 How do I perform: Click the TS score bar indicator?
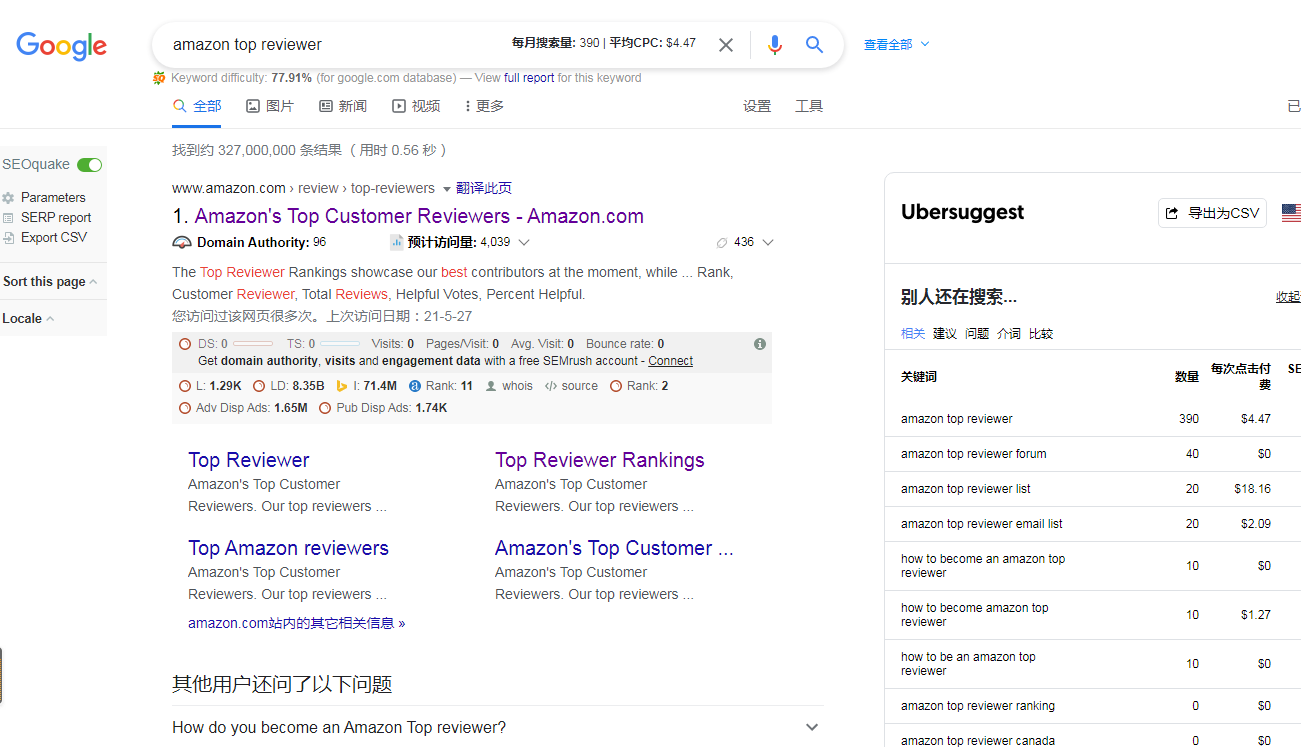(340, 344)
